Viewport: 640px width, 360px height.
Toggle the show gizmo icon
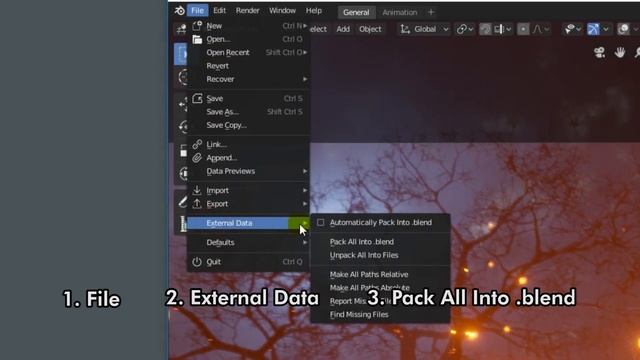click(x=593, y=29)
